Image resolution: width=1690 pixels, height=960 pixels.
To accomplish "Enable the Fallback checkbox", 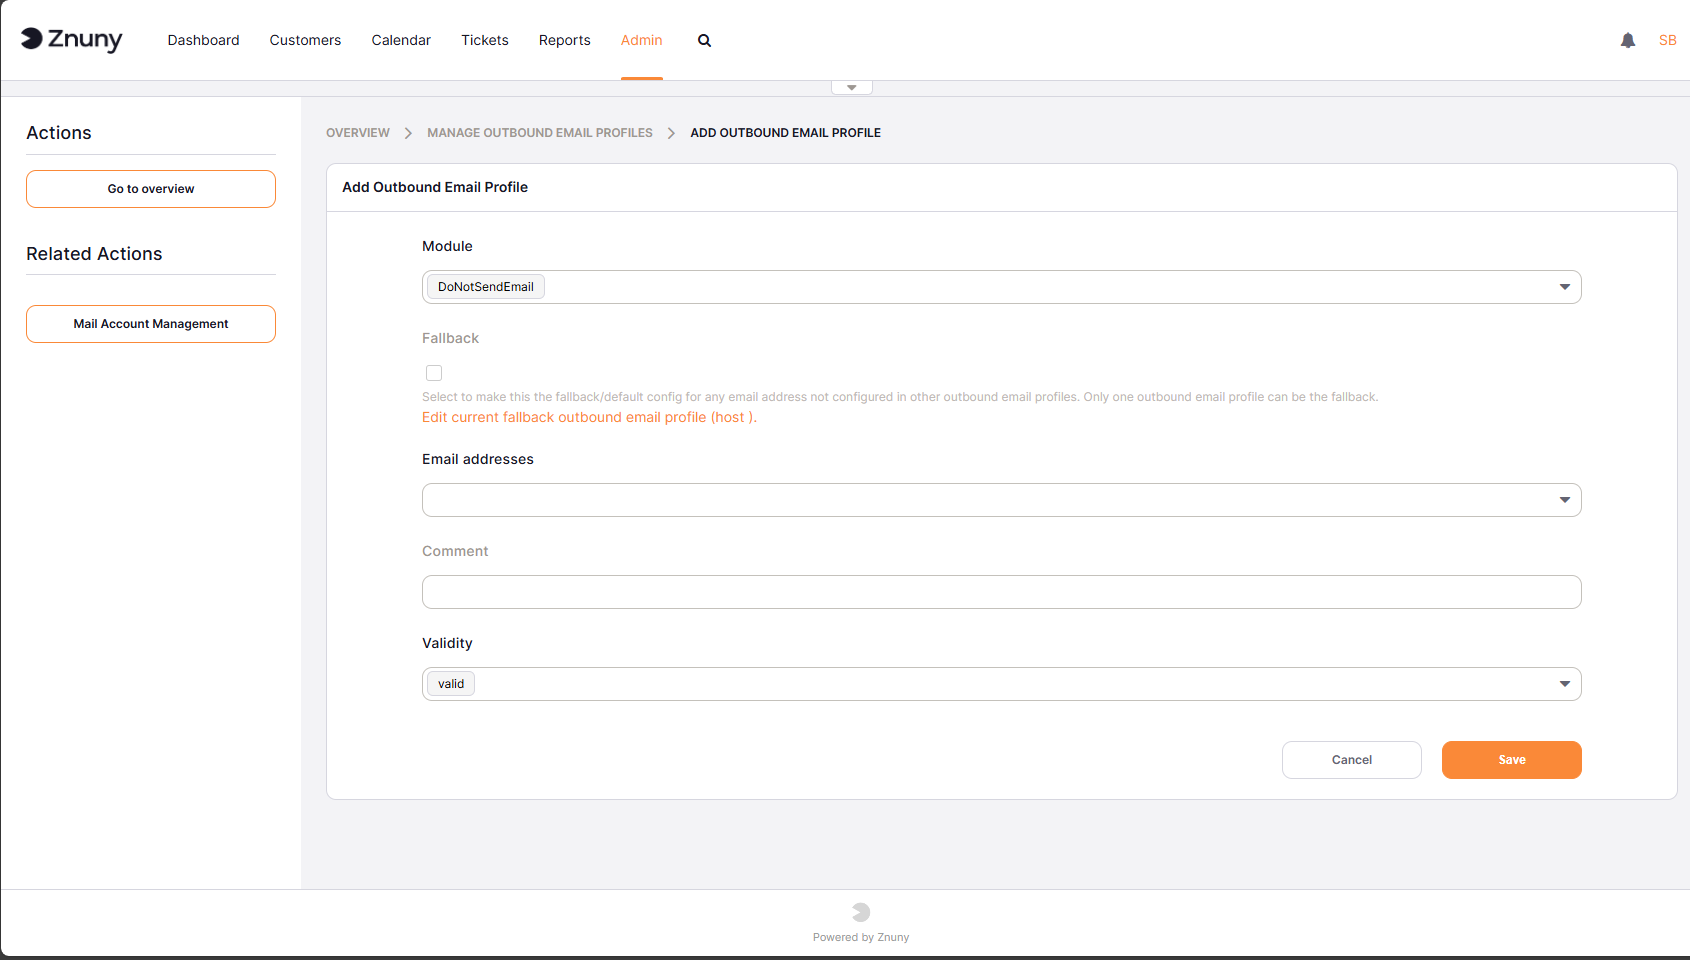I will 434,373.
